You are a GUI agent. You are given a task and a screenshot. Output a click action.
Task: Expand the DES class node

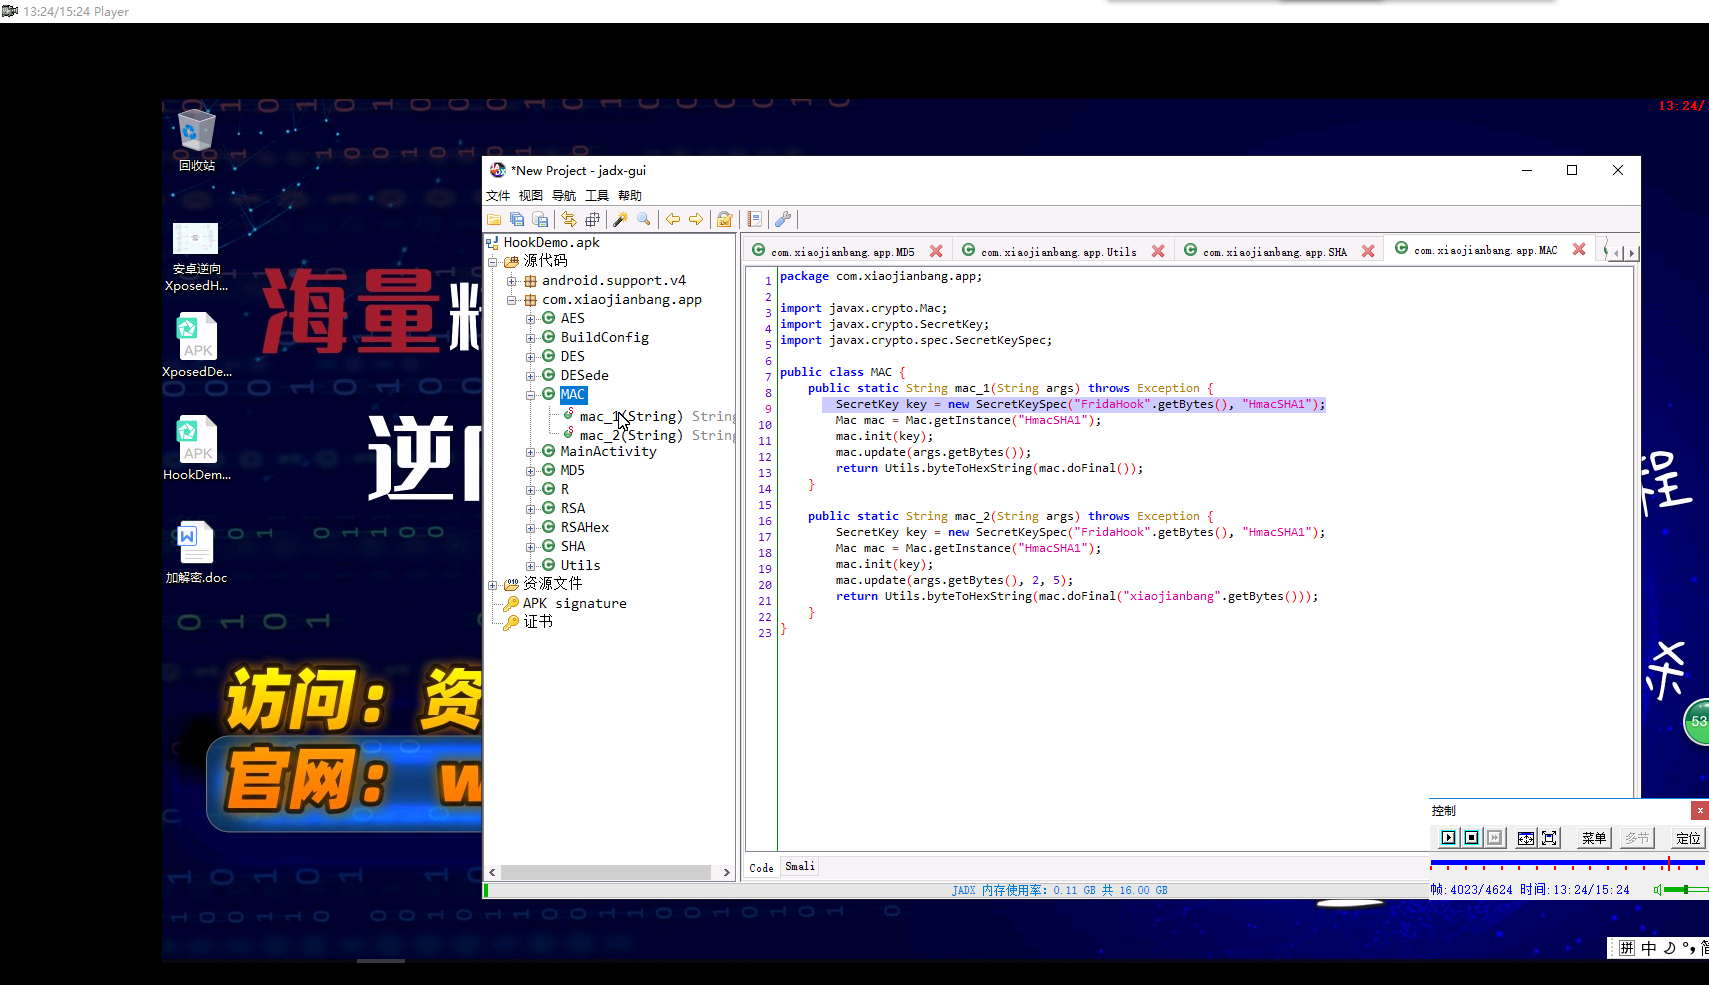pos(531,357)
